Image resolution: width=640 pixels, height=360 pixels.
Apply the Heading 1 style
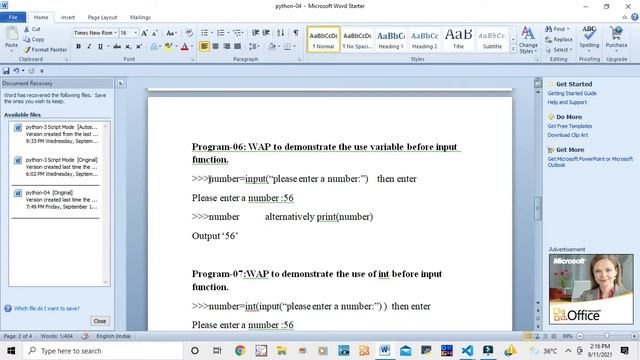391,40
